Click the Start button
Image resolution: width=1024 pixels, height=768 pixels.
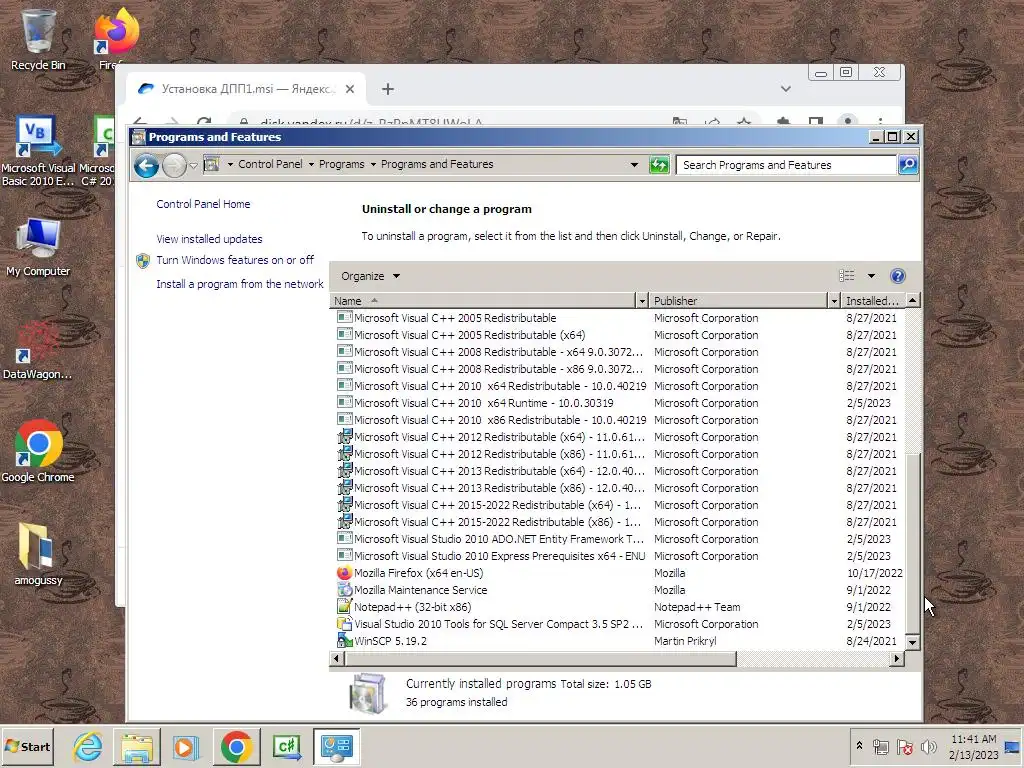point(27,746)
